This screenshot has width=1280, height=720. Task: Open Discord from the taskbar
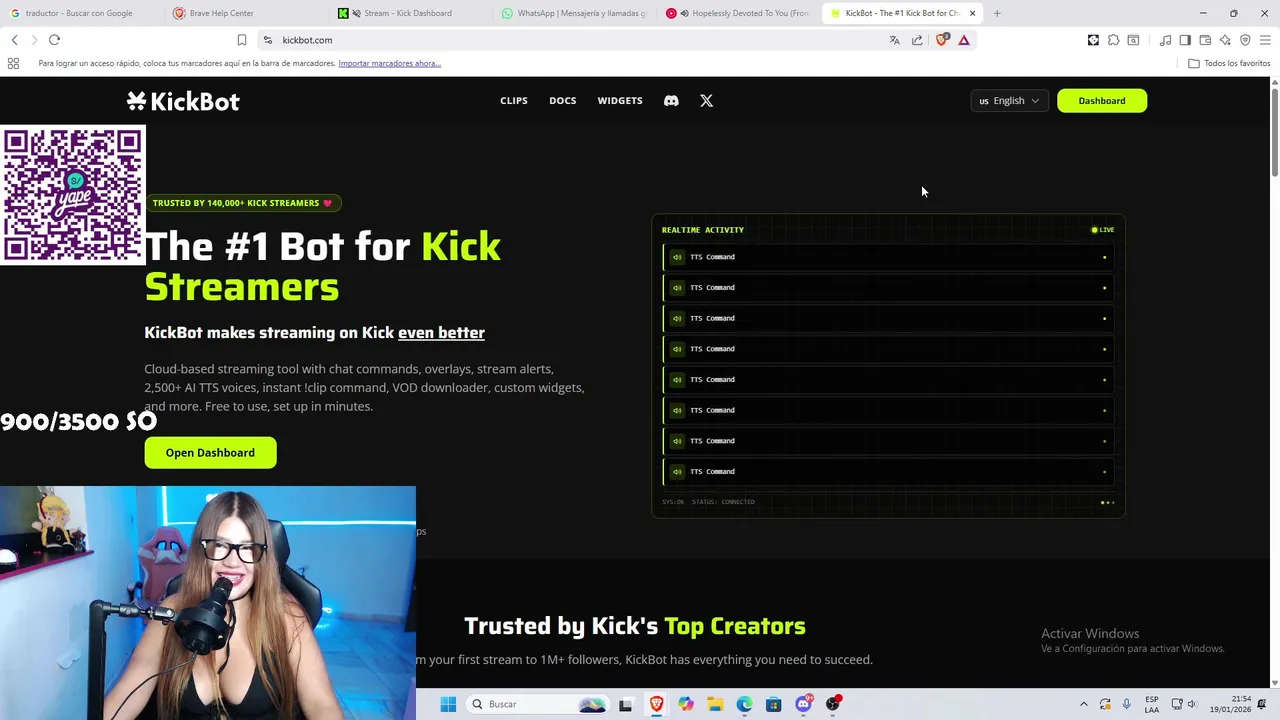pyautogui.click(x=803, y=704)
